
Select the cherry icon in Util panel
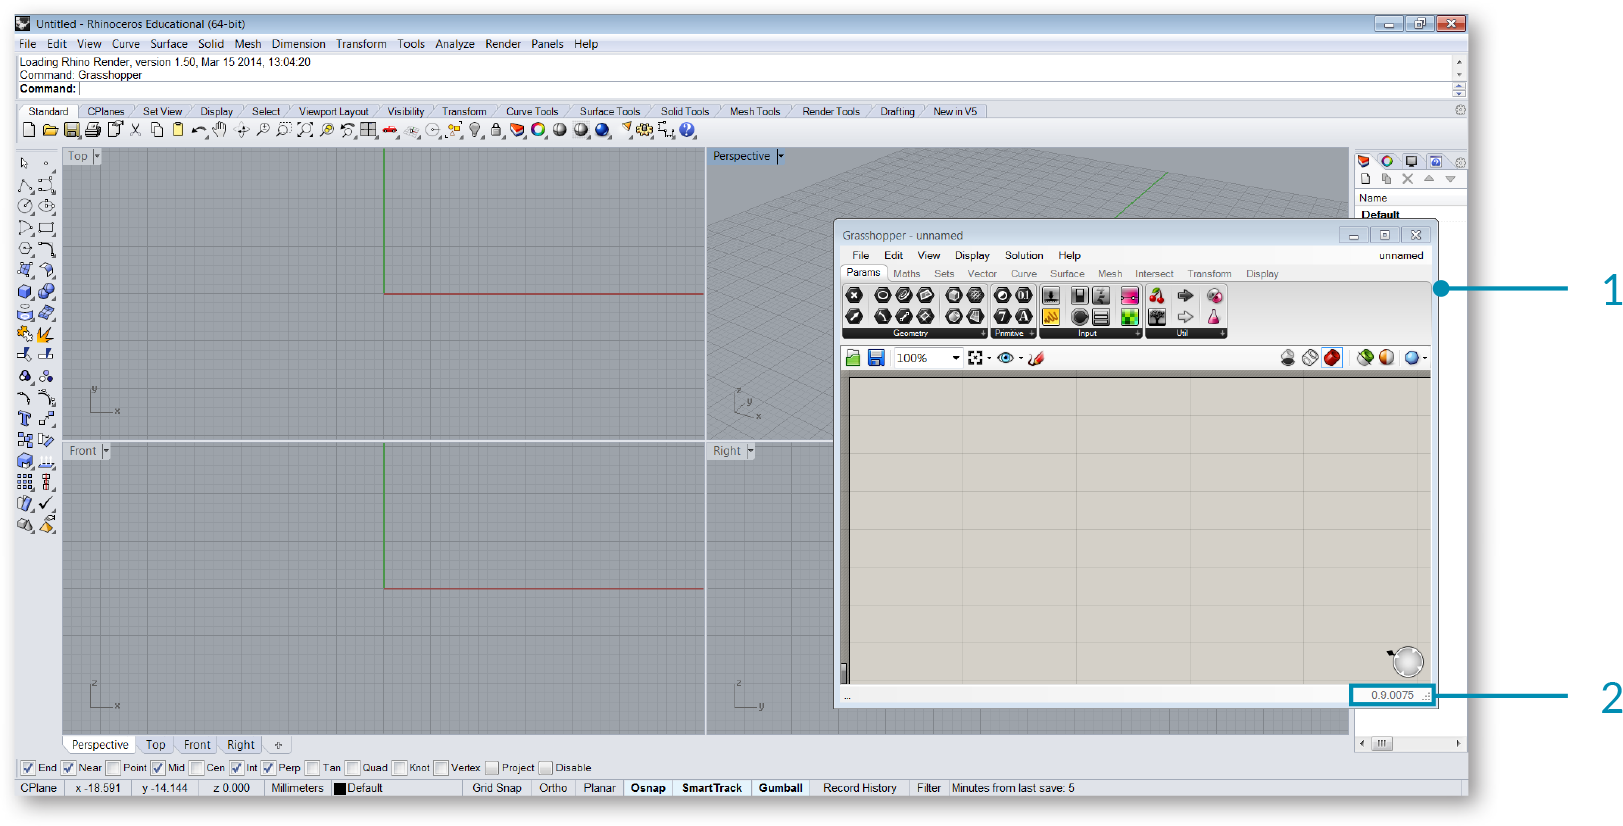pos(1157,295)
